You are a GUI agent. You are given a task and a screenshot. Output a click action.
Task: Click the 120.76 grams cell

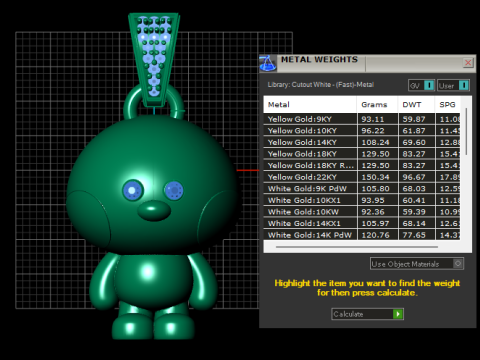tap(377, 235)
